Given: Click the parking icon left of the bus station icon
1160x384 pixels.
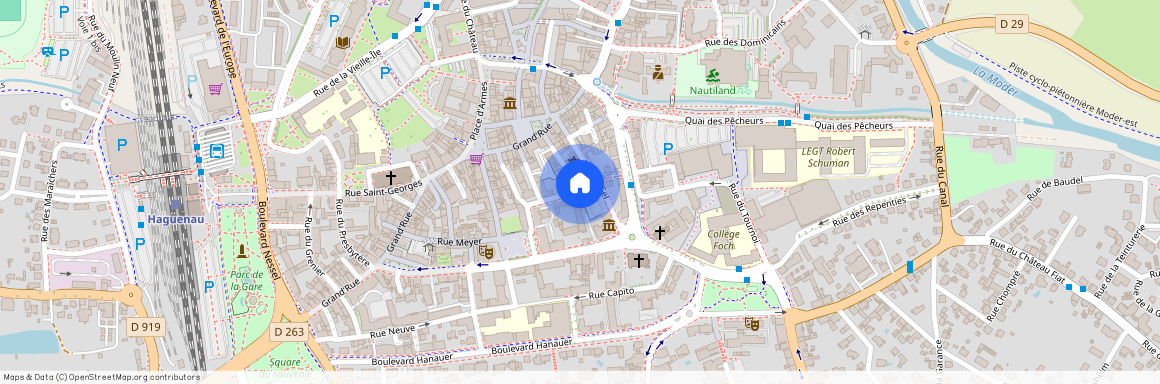Looking at the screenshot, I should tap(122, 146).
